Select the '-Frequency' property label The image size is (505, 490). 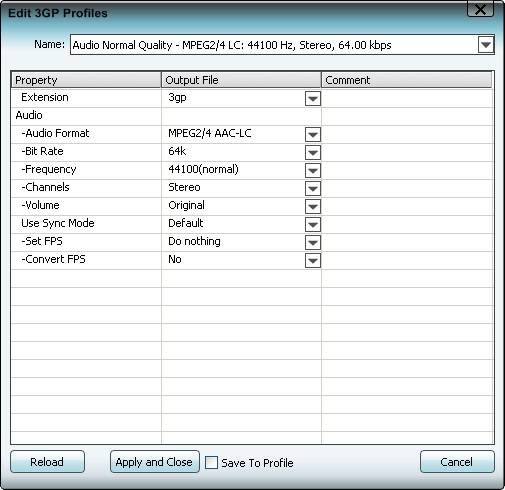[x=49, y=169]
